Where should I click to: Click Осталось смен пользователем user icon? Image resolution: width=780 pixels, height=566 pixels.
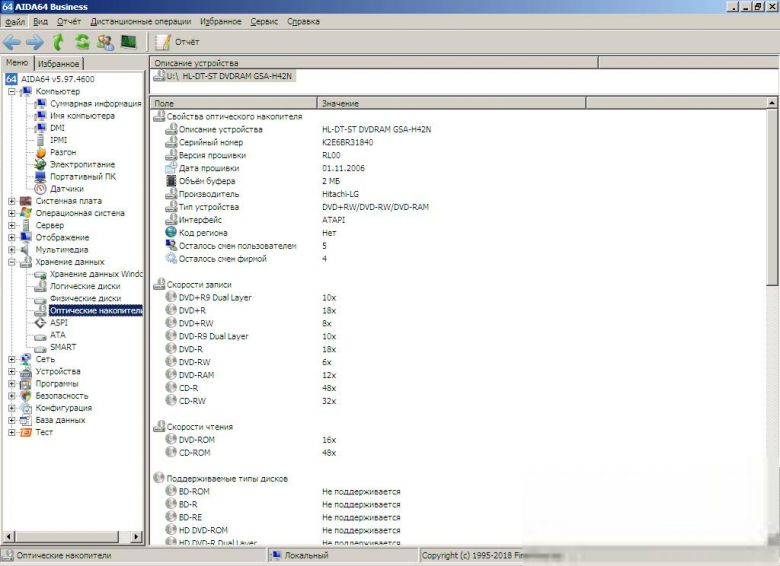[x=171, y=246]
